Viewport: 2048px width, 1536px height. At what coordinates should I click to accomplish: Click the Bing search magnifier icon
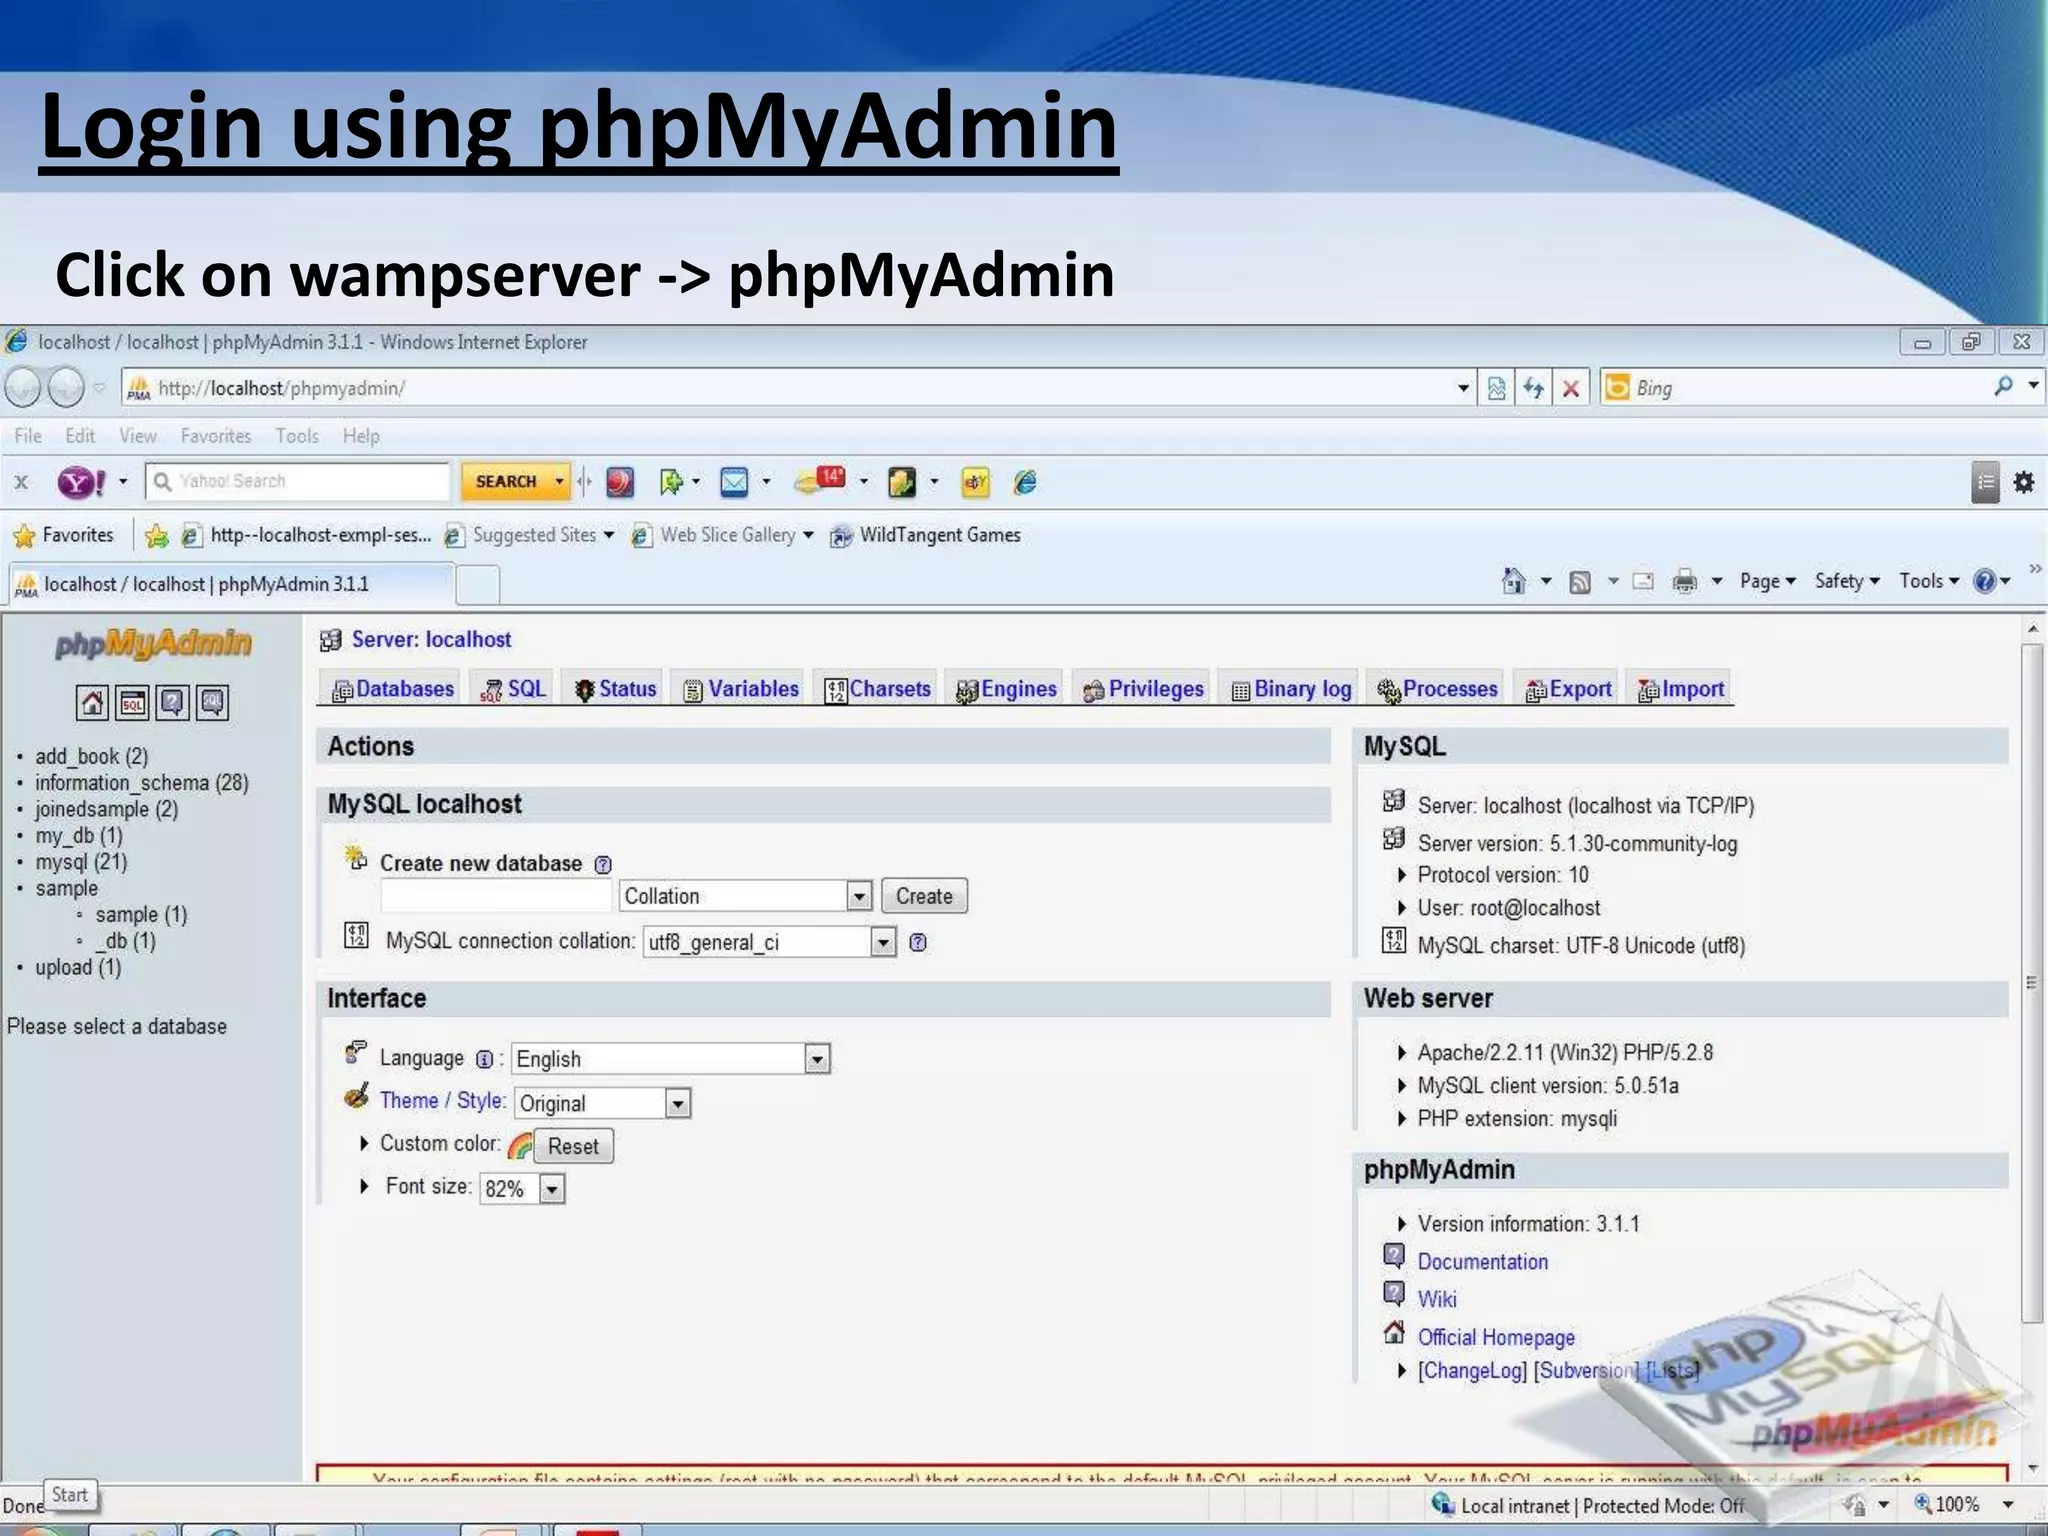coord(2003,386)
